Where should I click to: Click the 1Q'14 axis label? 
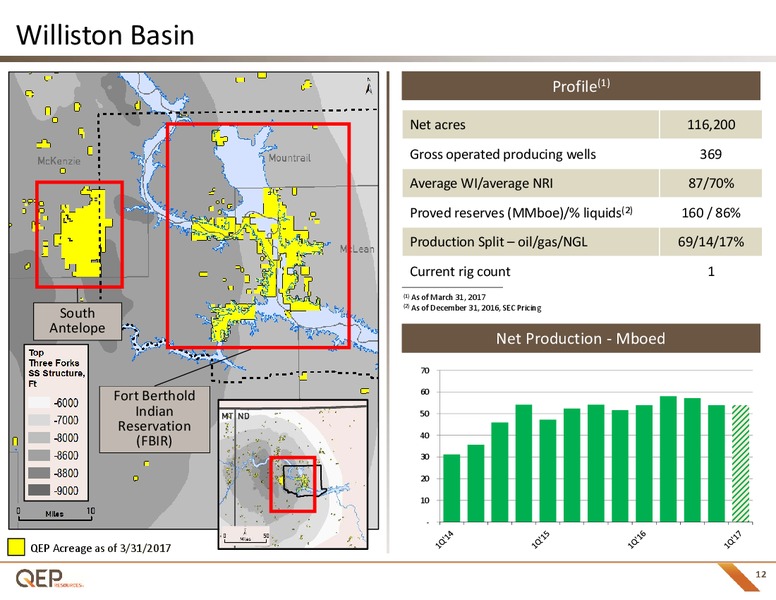444,539
